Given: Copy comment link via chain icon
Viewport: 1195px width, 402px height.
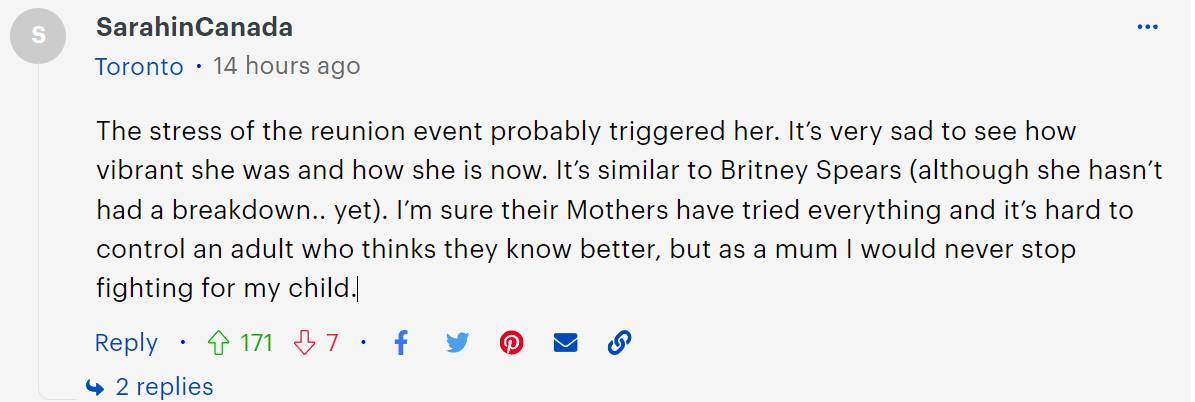Looking at the screenshot, I should pyautogui.click(x=620, y=343).
